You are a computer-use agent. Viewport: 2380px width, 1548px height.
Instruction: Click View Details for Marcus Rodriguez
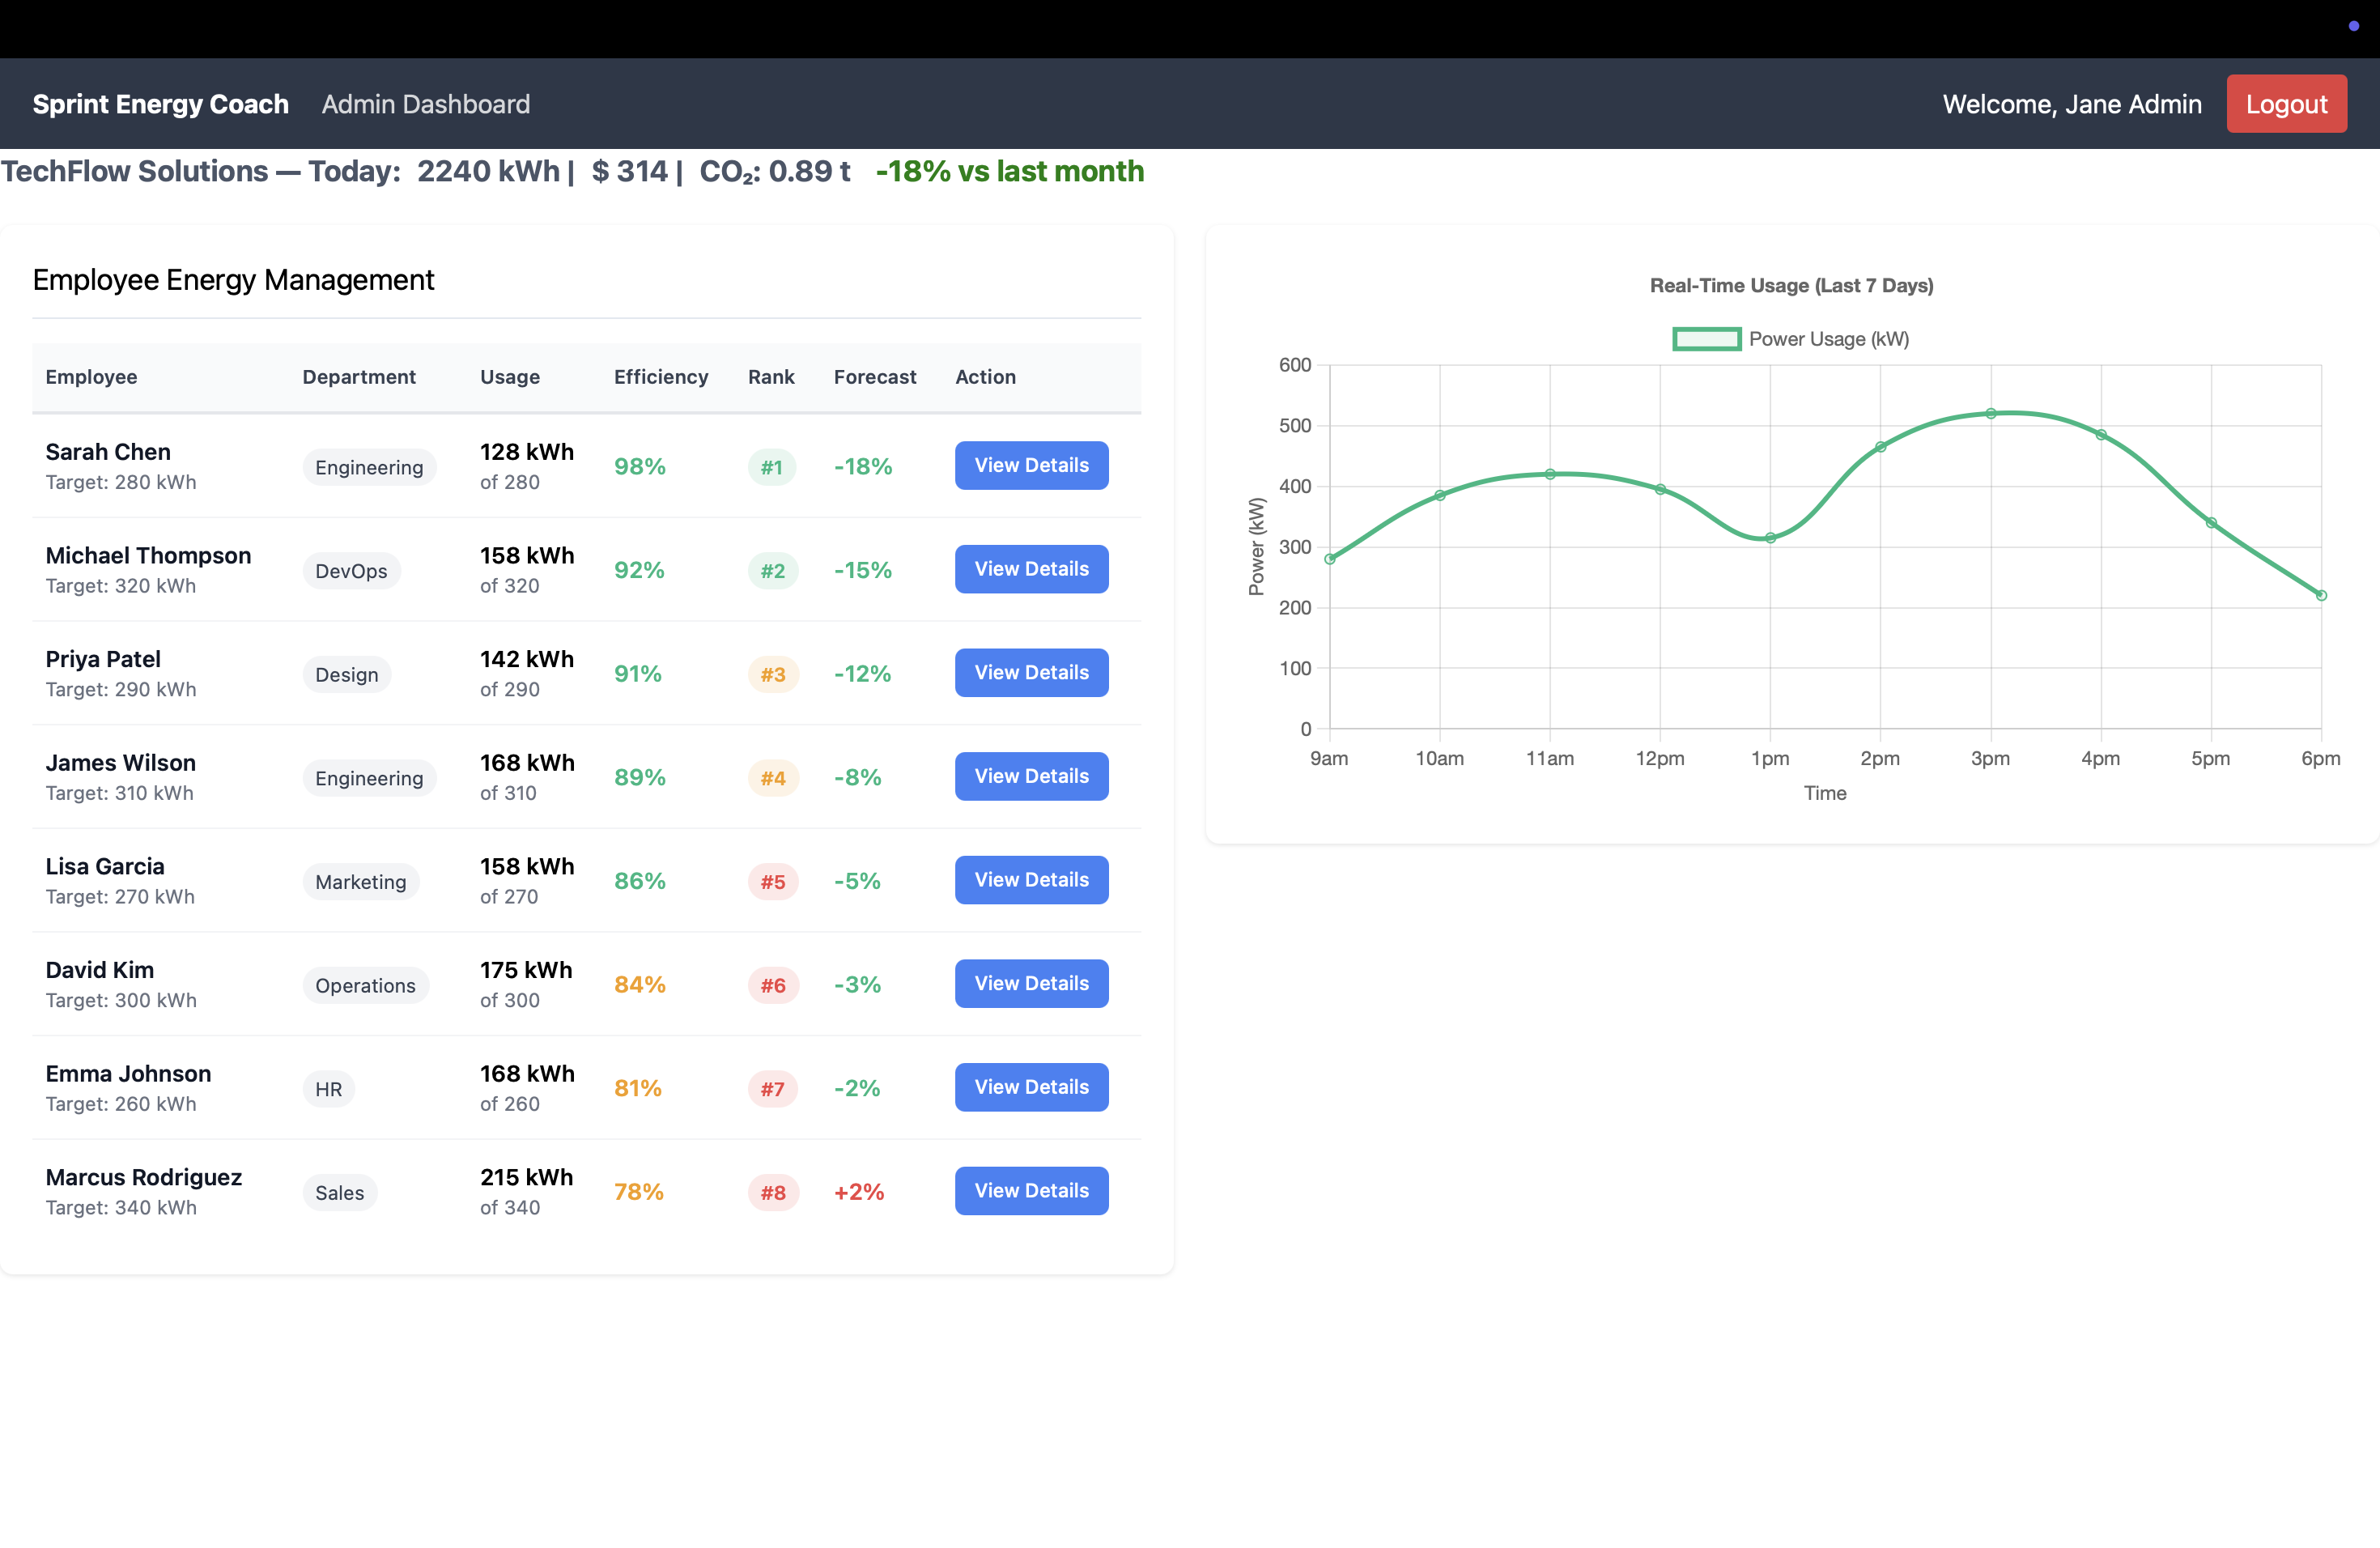[1031, 1191]
